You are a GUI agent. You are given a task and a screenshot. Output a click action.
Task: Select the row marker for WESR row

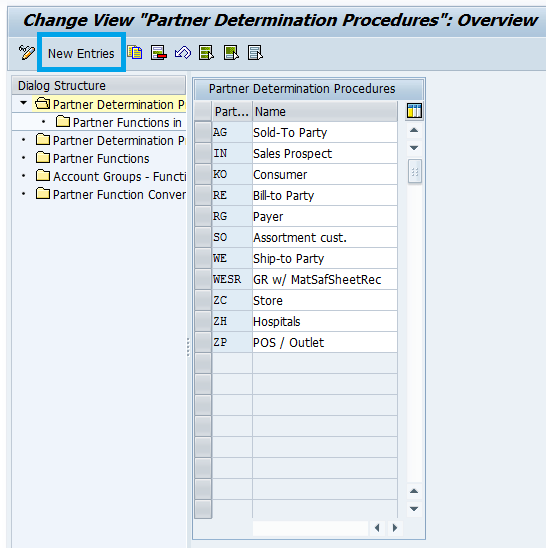pyautogui.click(x=203, y=279)
